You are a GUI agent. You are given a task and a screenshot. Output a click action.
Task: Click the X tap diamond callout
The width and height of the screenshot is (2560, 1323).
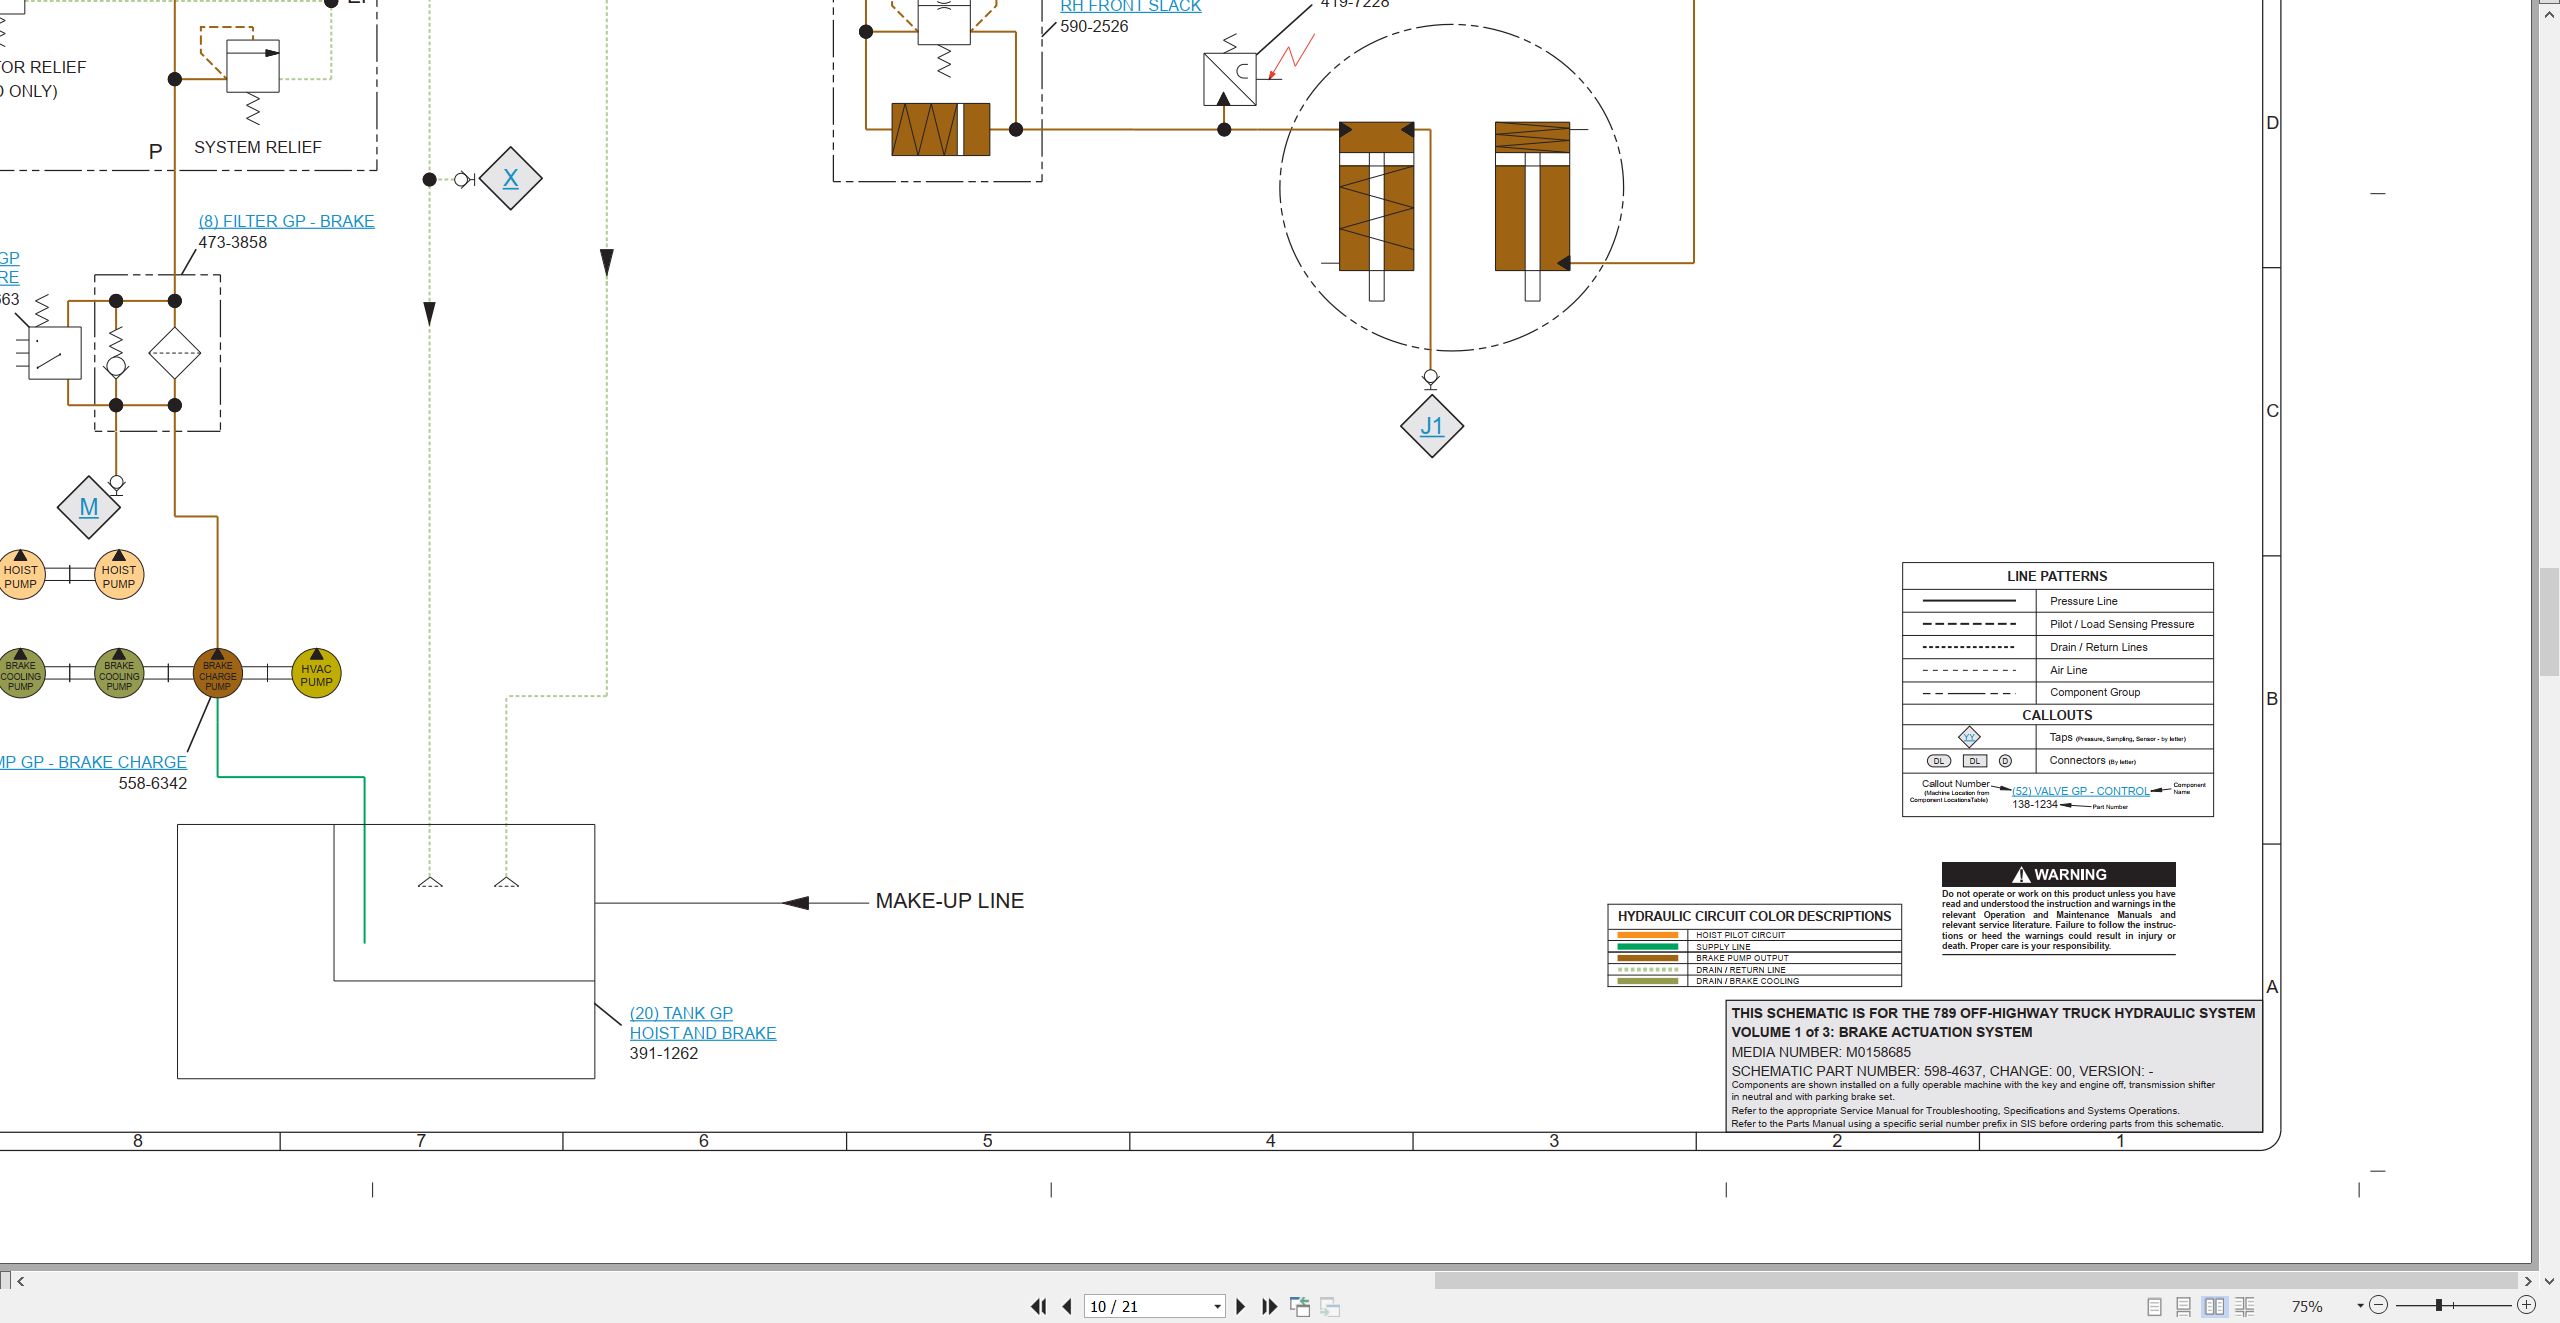510,178
